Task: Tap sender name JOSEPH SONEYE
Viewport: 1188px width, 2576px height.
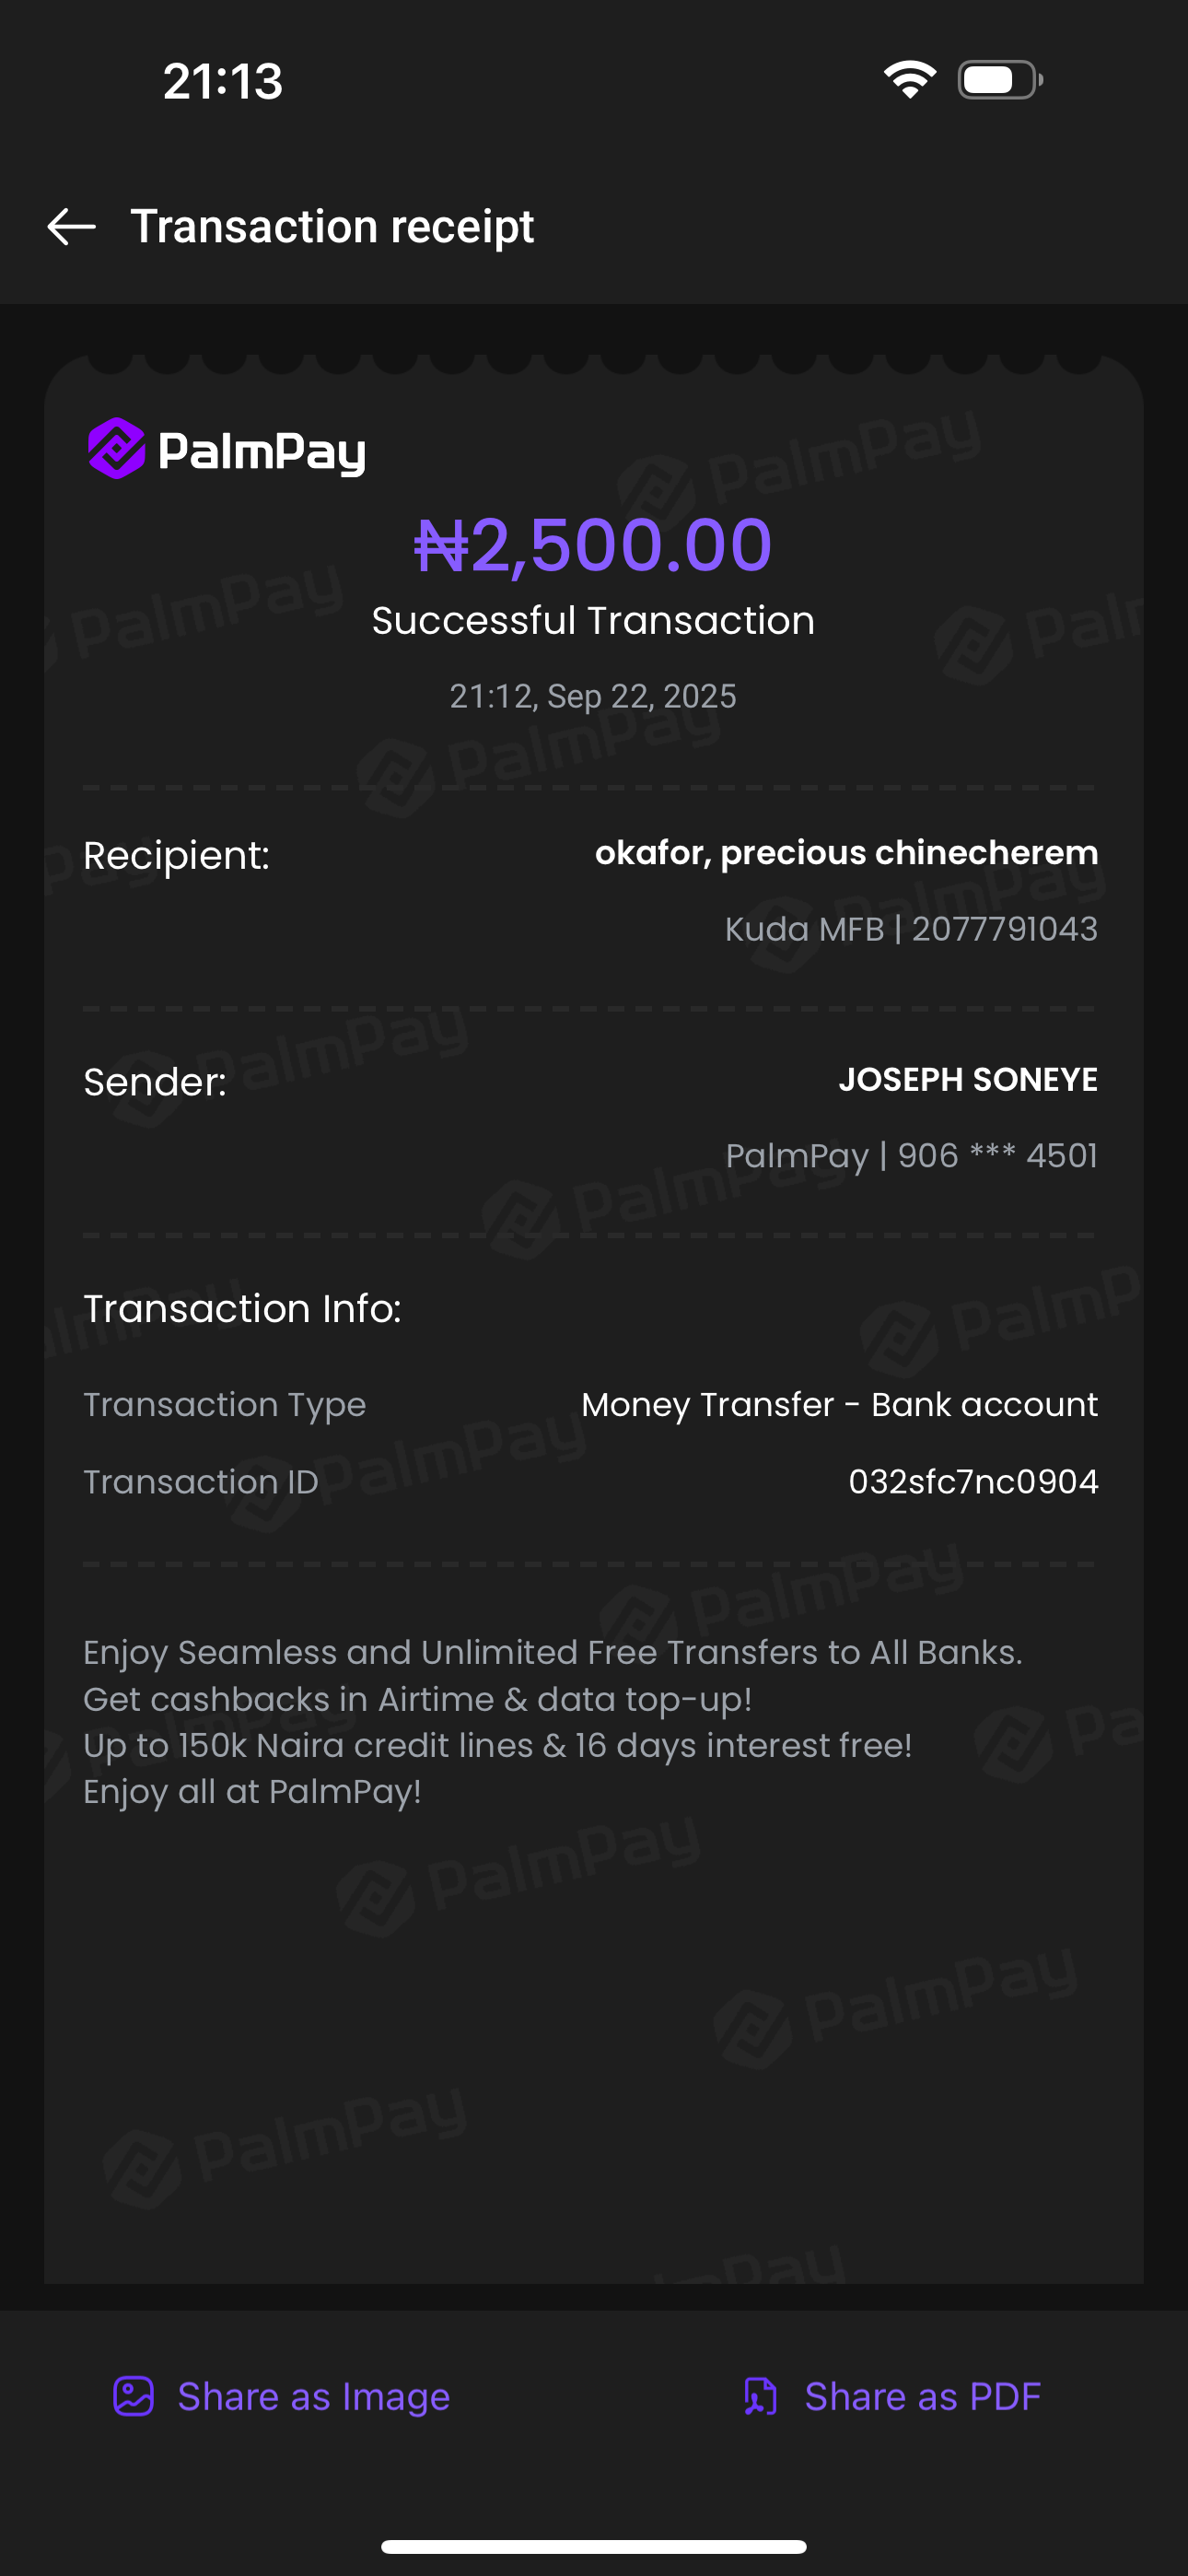Action: [x=967, y=1080]
